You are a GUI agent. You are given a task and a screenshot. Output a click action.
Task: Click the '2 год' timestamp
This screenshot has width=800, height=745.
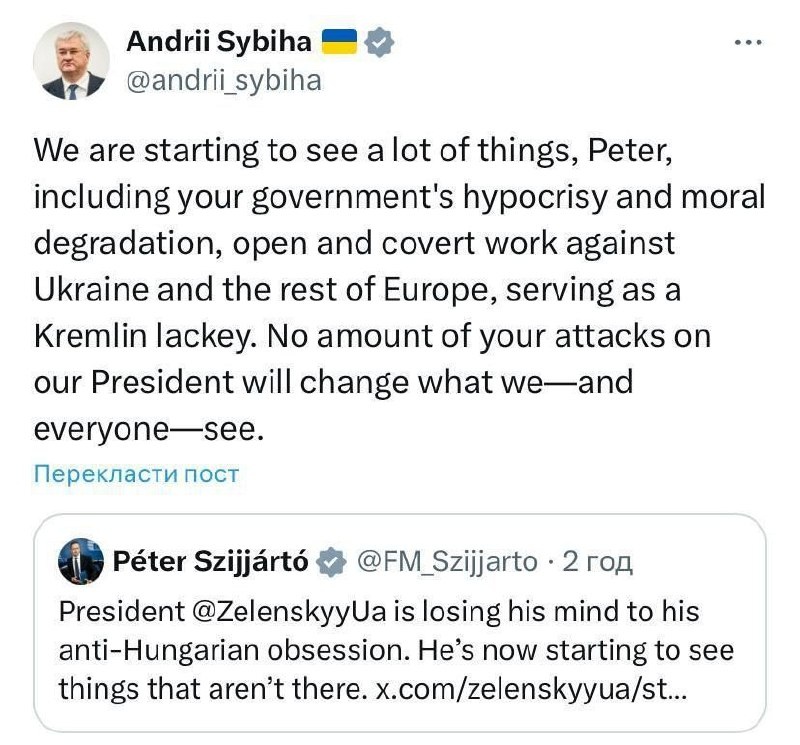[x=597, y=562]
